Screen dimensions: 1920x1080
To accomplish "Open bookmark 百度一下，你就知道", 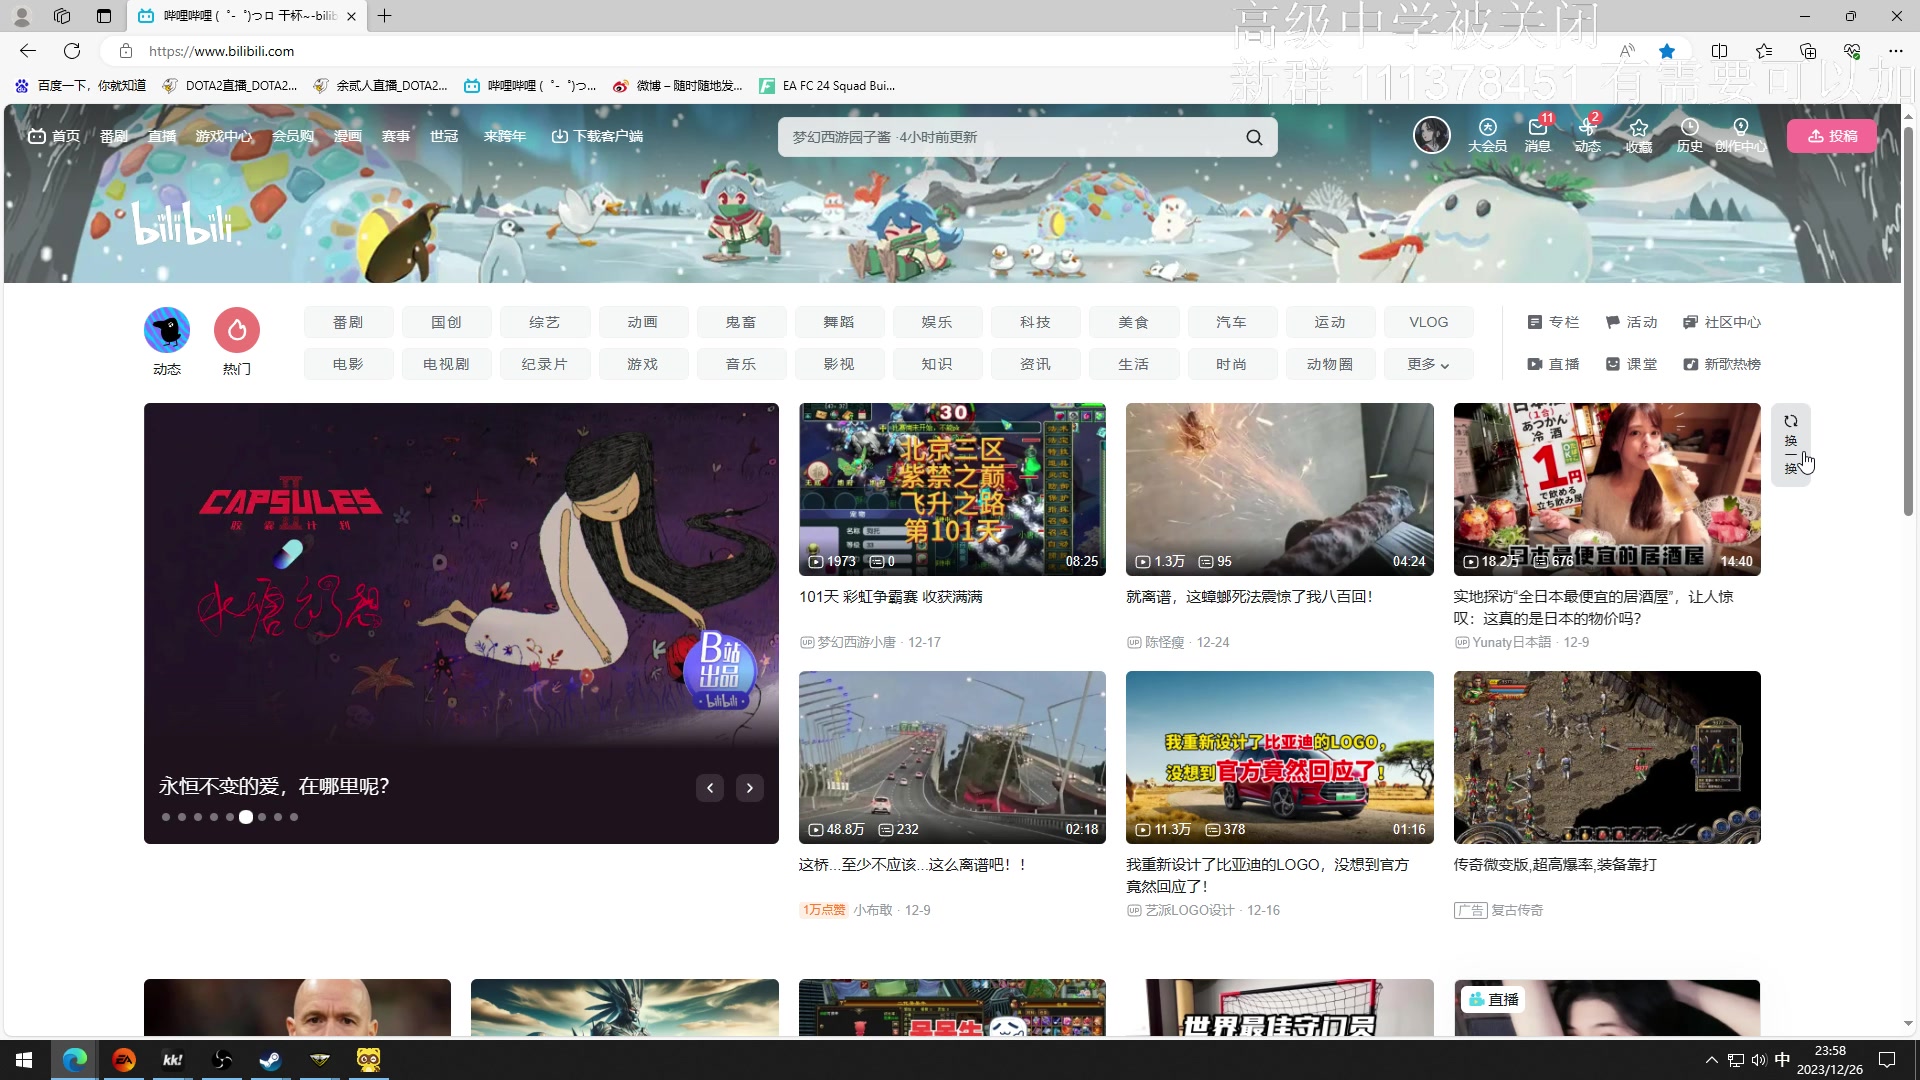I will [80, 86].
